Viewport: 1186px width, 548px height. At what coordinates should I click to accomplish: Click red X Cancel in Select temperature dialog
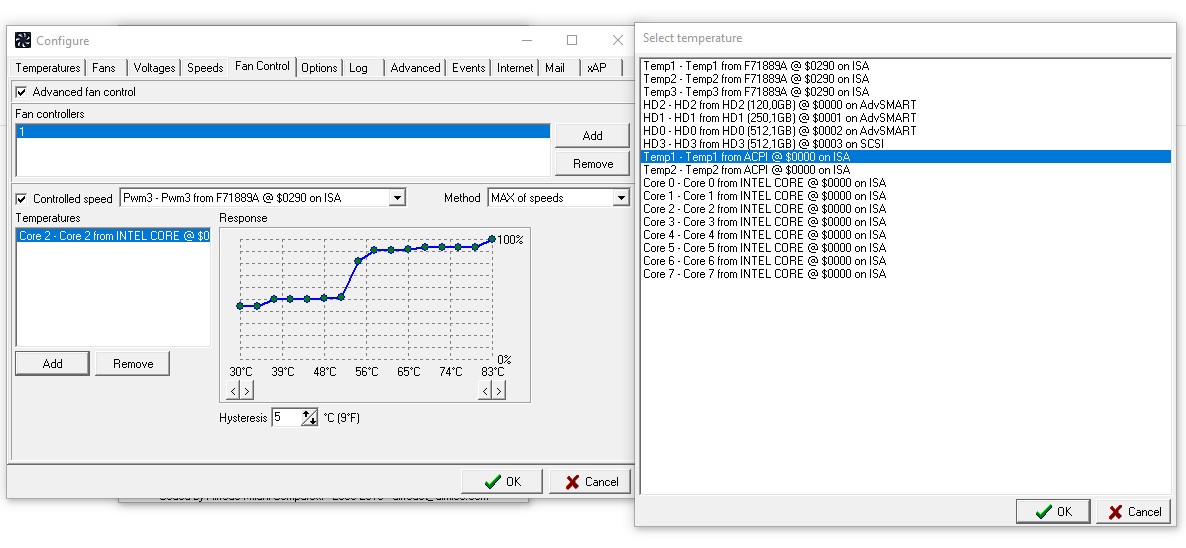(1134, 512)
